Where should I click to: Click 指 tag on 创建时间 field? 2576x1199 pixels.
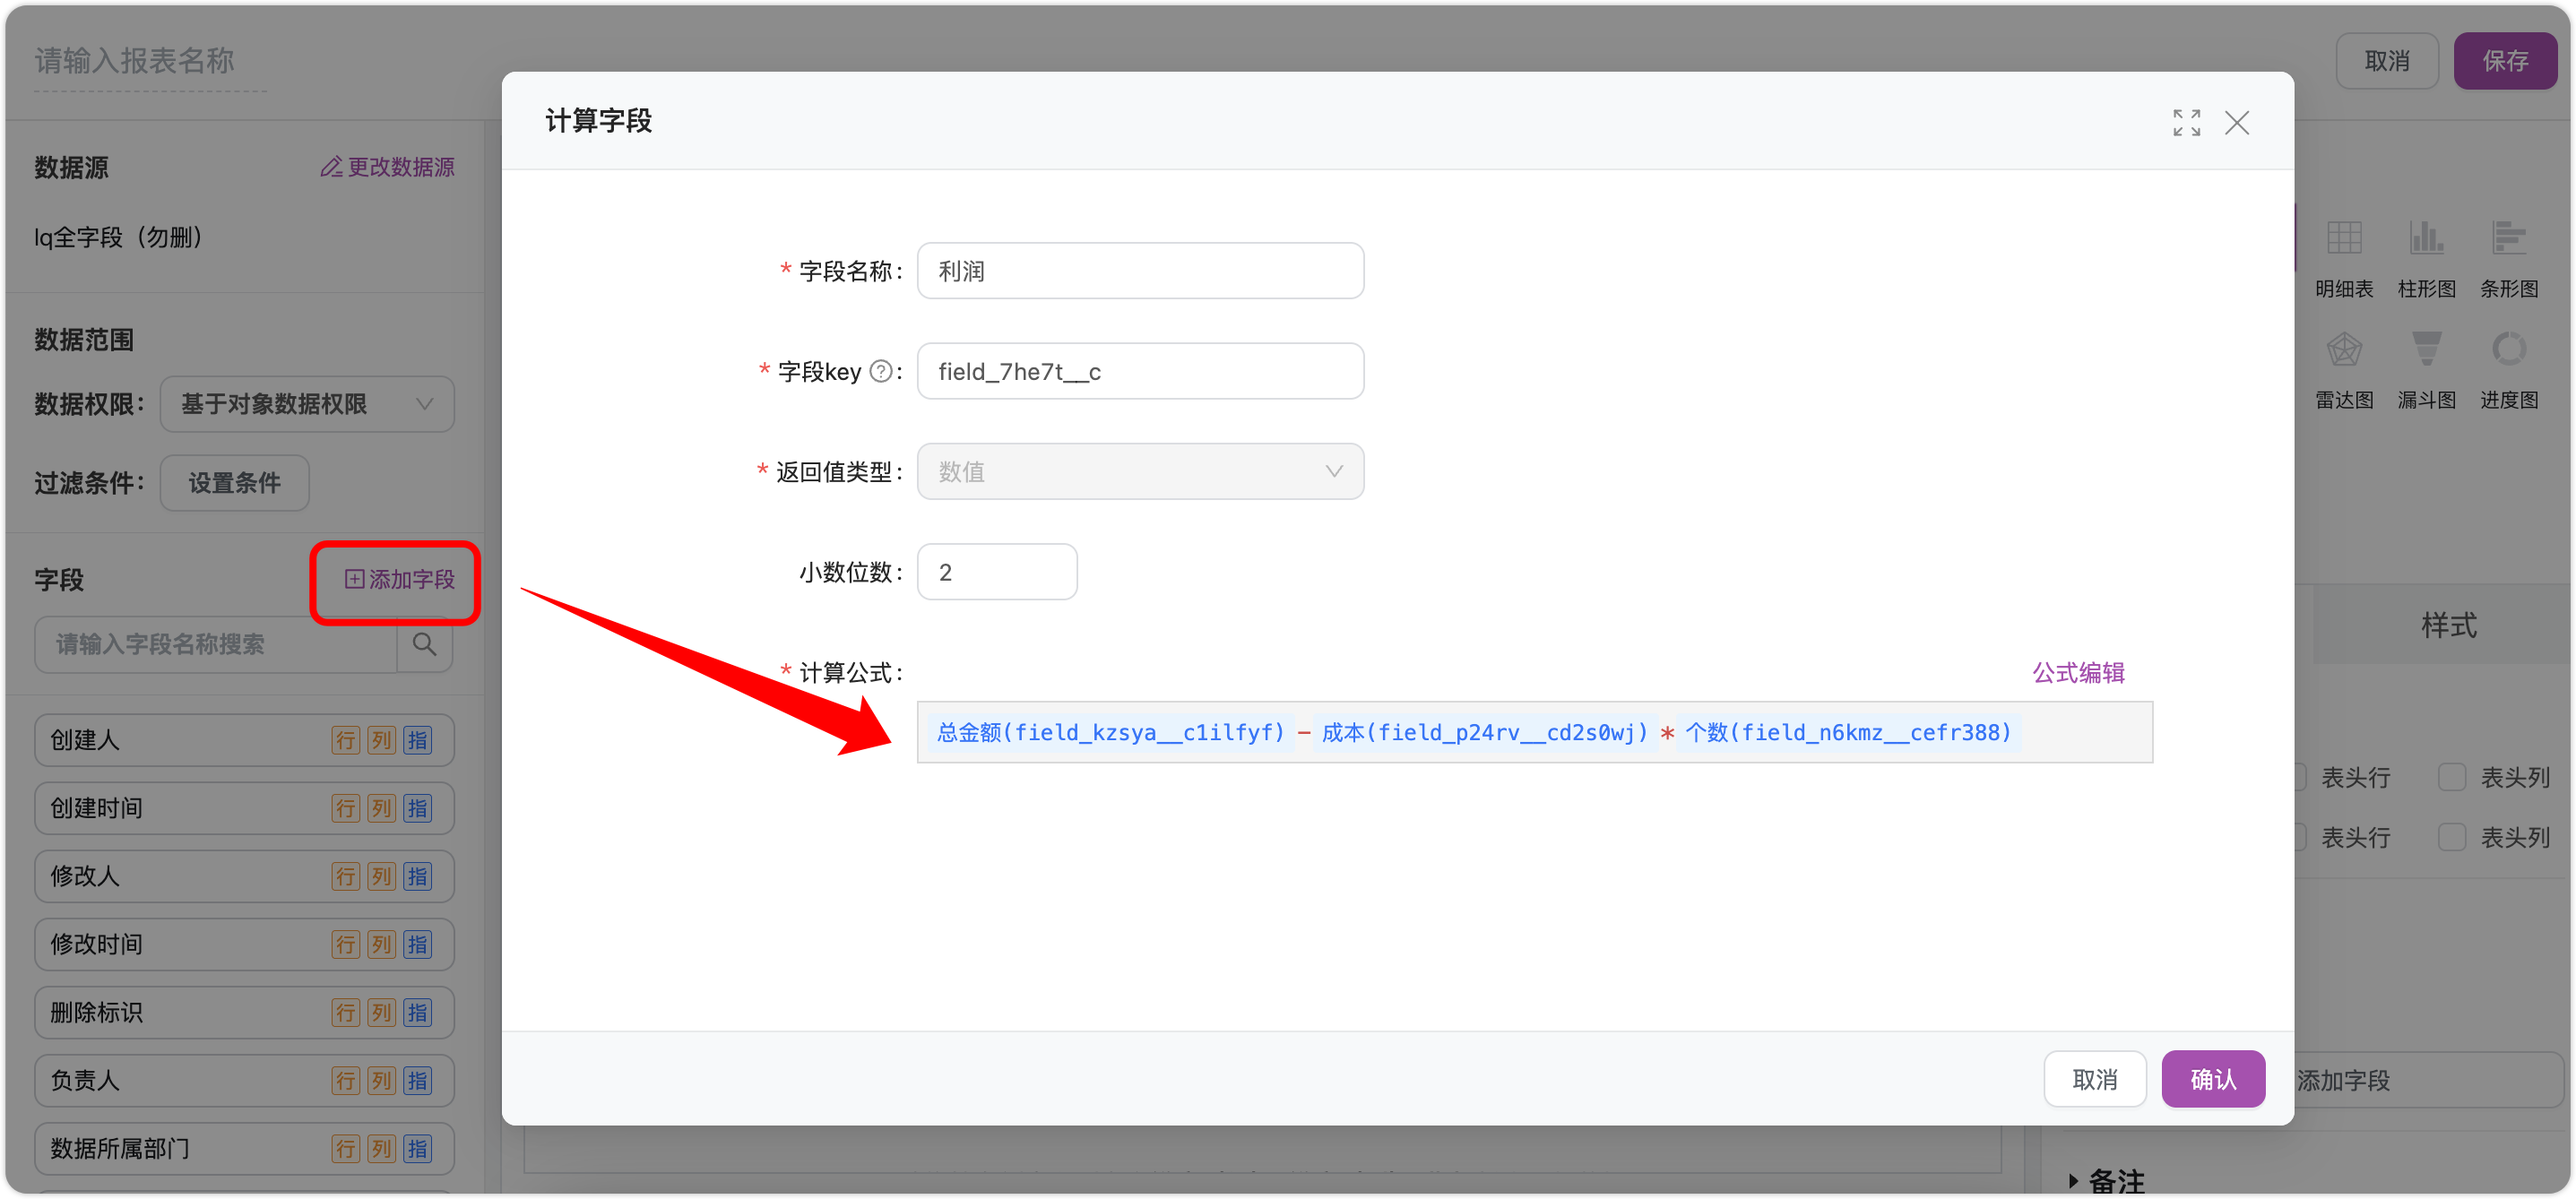[x=417, y=808]
